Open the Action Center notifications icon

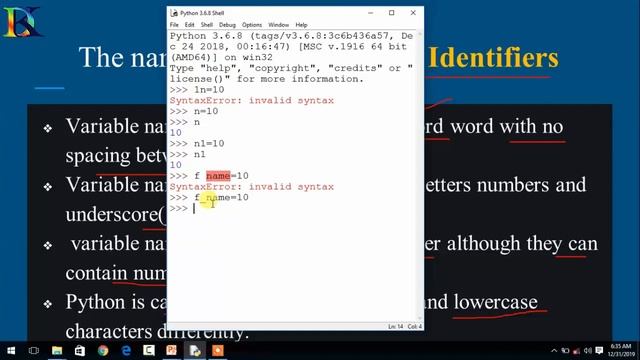[599, 351]
